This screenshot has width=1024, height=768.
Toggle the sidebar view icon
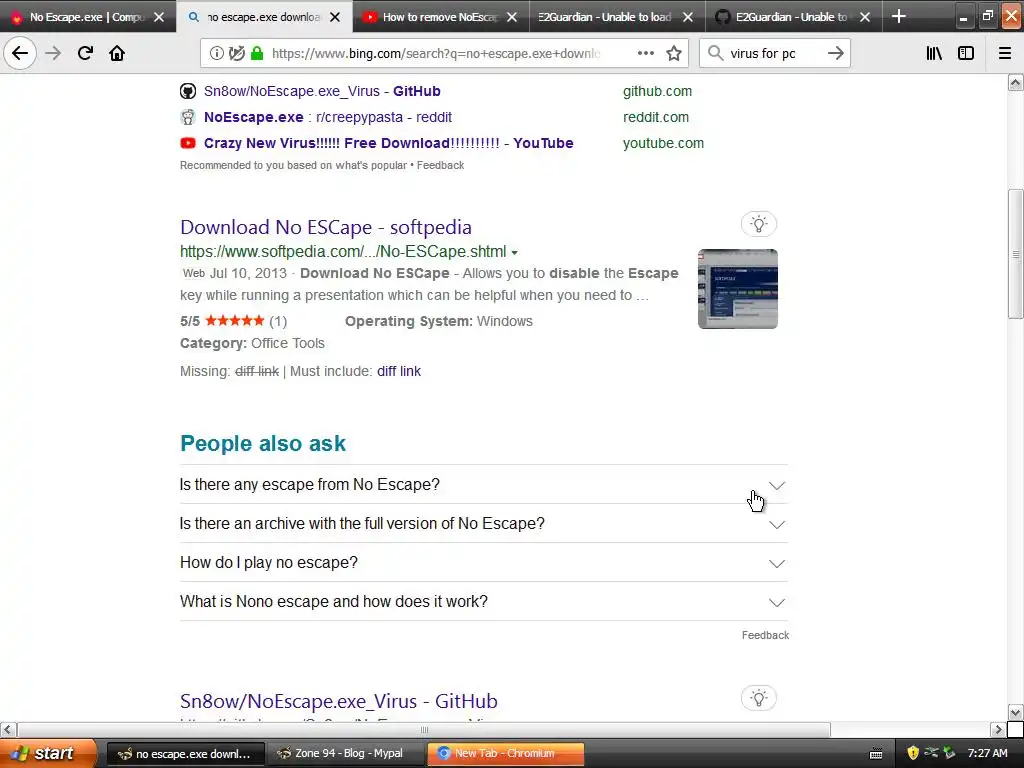click(966, 53)
